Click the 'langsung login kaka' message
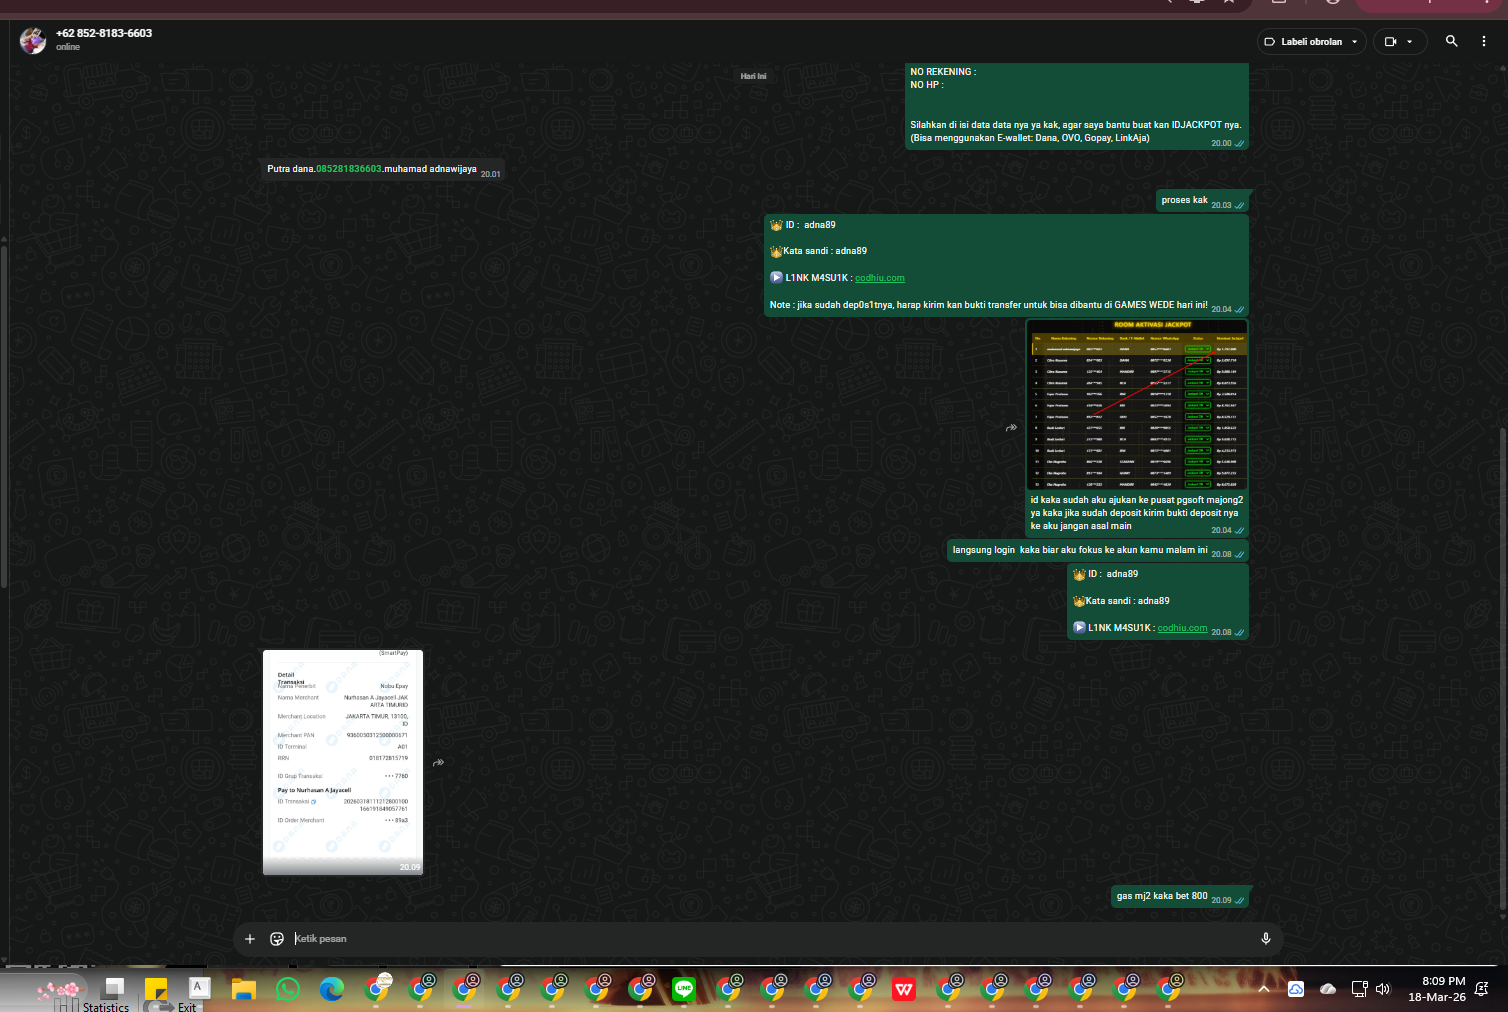This screenshot has width=1508, height=1012. (1097, 551)
